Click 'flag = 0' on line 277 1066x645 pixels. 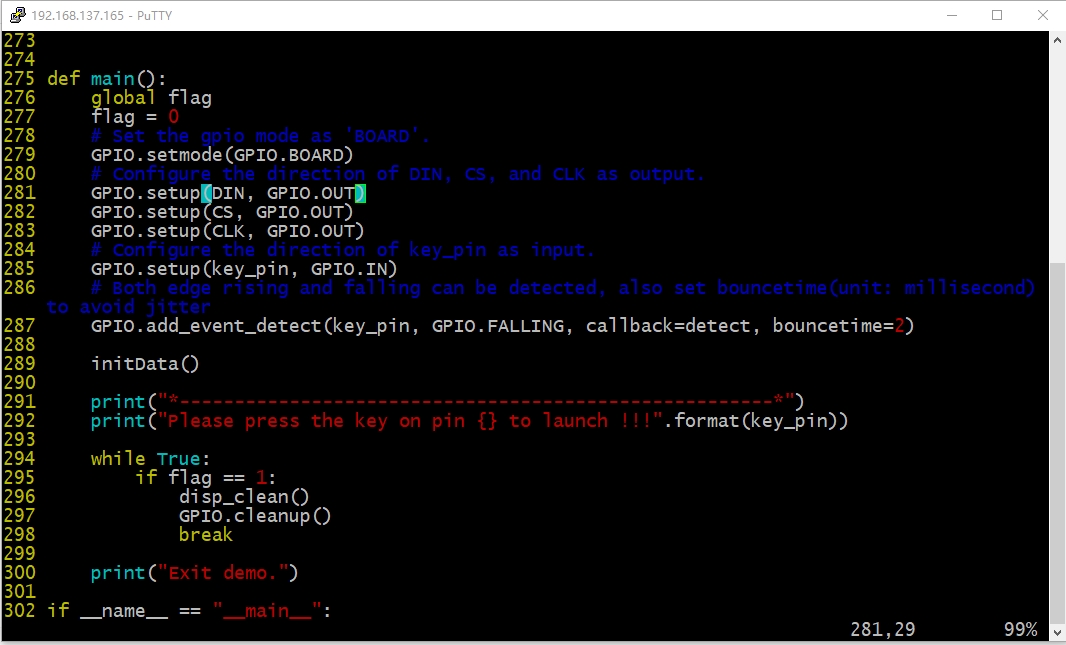tap(135, 117)
